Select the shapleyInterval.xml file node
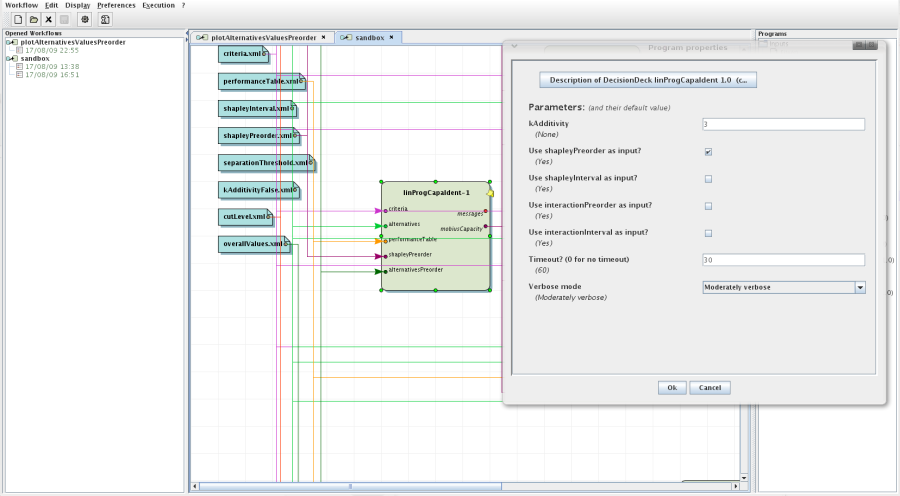Image resolution: width=900 pixels, height=496 pixels. 257,108
